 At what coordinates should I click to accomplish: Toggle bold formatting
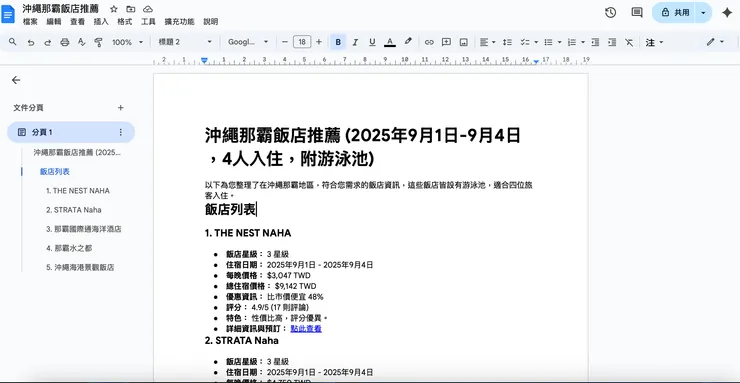tap(338, 42)
